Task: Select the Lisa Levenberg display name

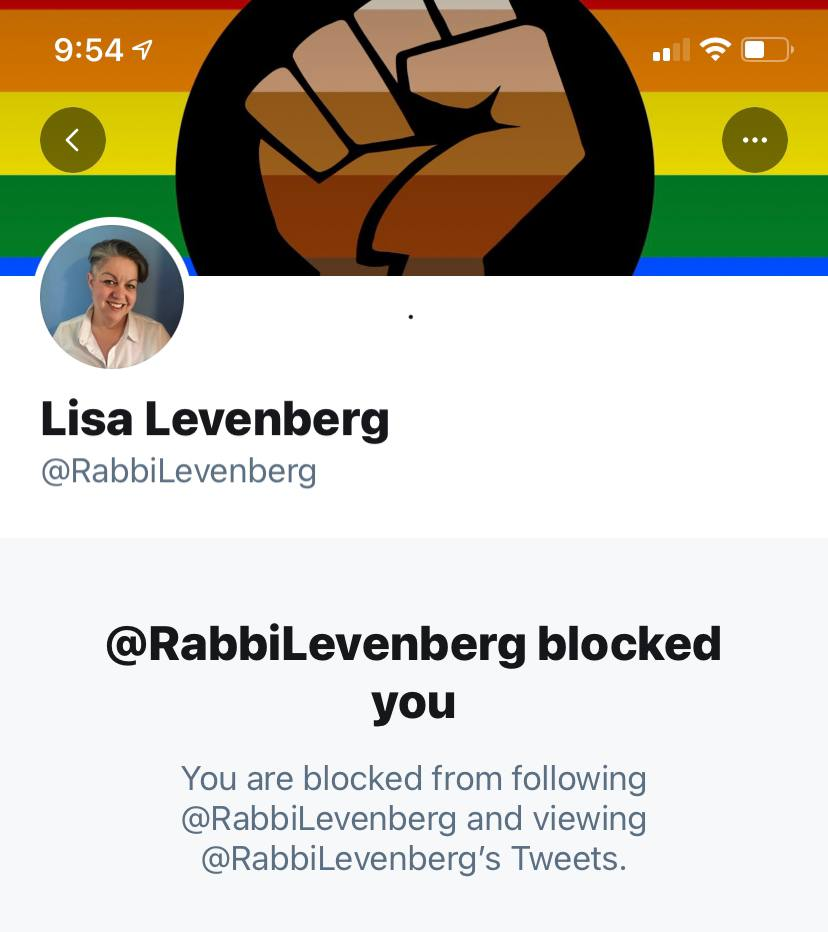Action: 215,420
